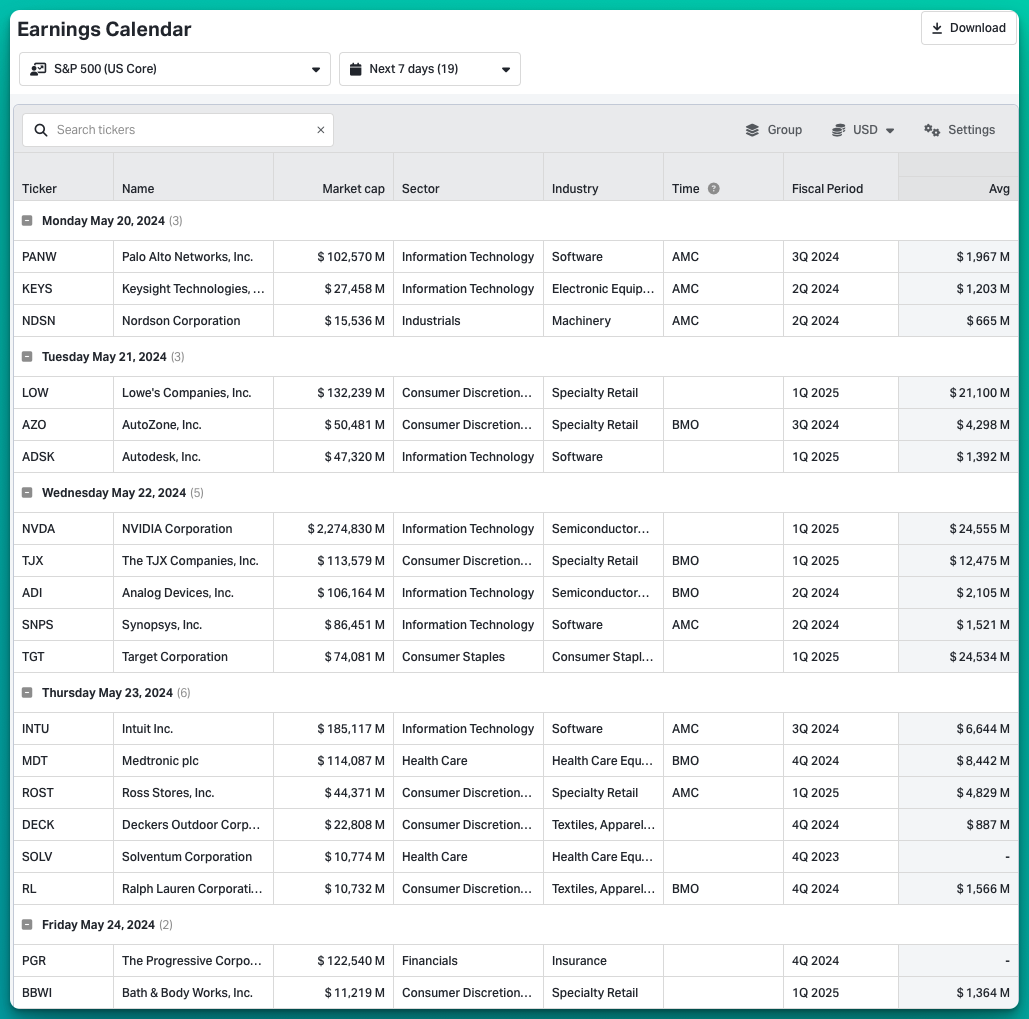
Task: Click Analog Devices, Inc. name cell
Action: (x=194, y=593)
